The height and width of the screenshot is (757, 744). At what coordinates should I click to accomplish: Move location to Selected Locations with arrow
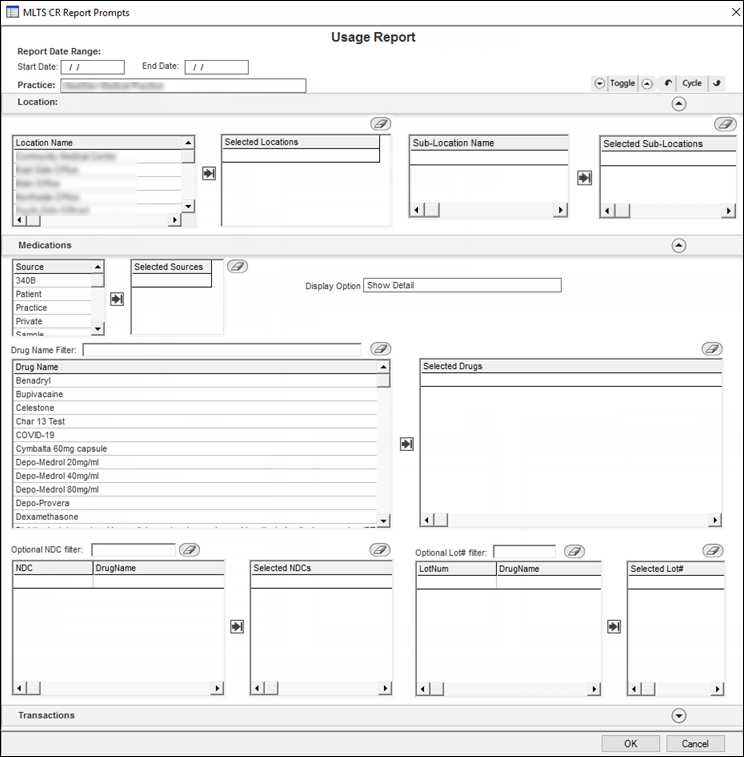tap(209, 173)
